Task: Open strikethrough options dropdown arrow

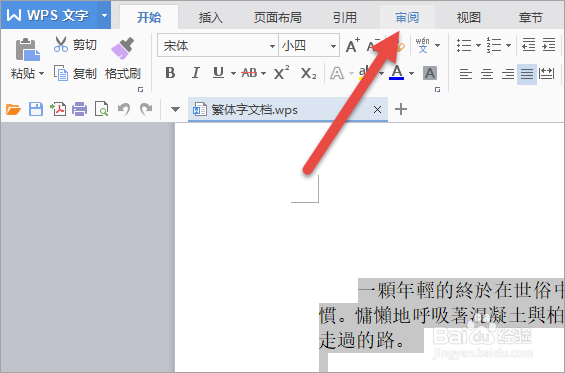Action: point(263,74)
